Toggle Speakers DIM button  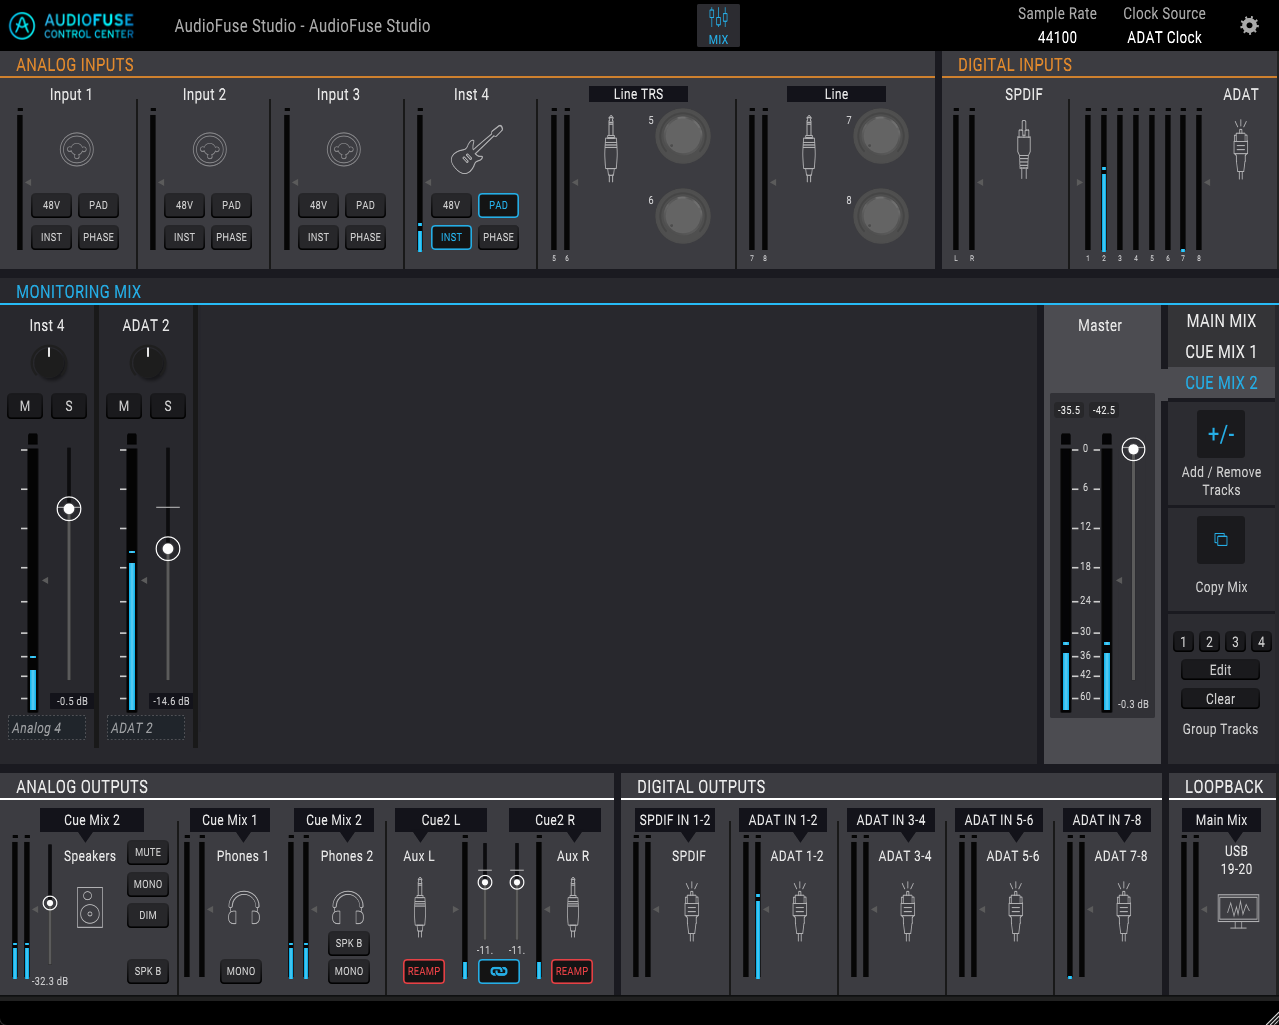click(x=148, y=915)
